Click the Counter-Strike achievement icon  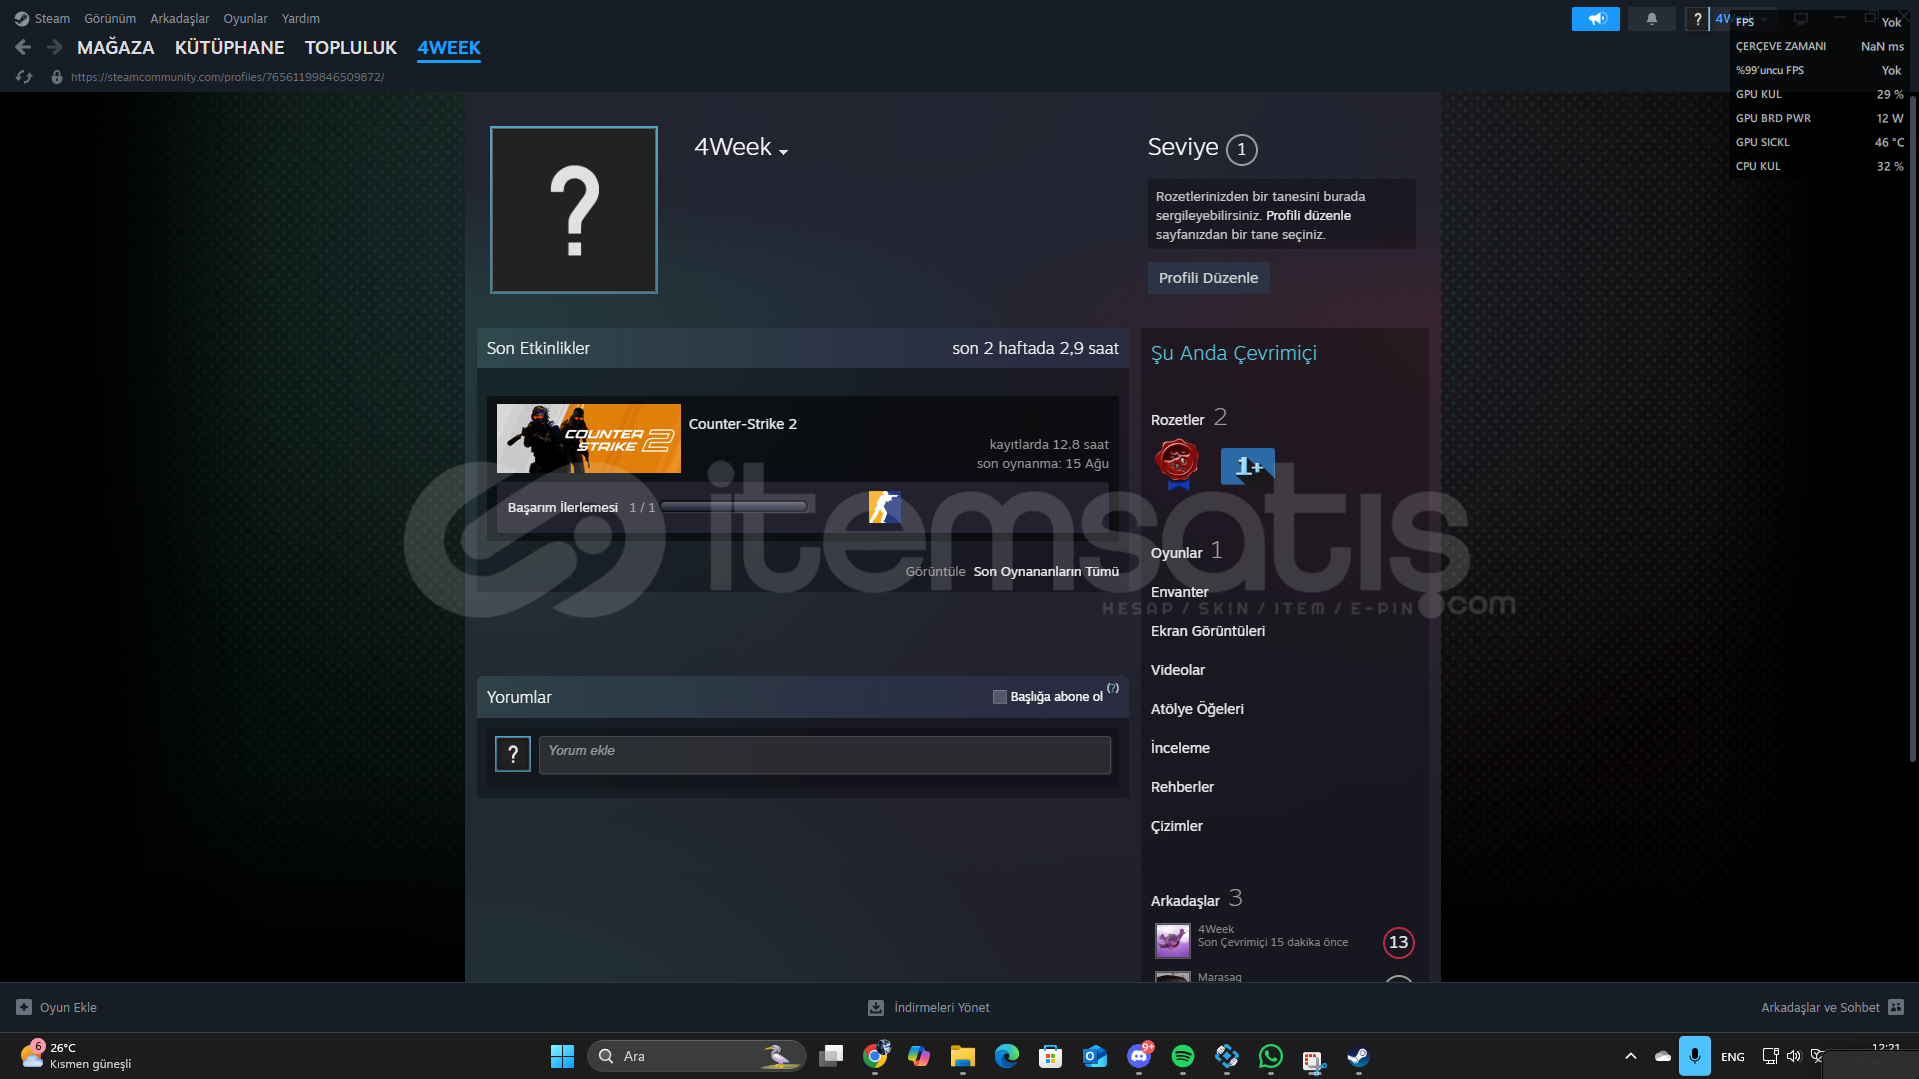coord(884,507)
